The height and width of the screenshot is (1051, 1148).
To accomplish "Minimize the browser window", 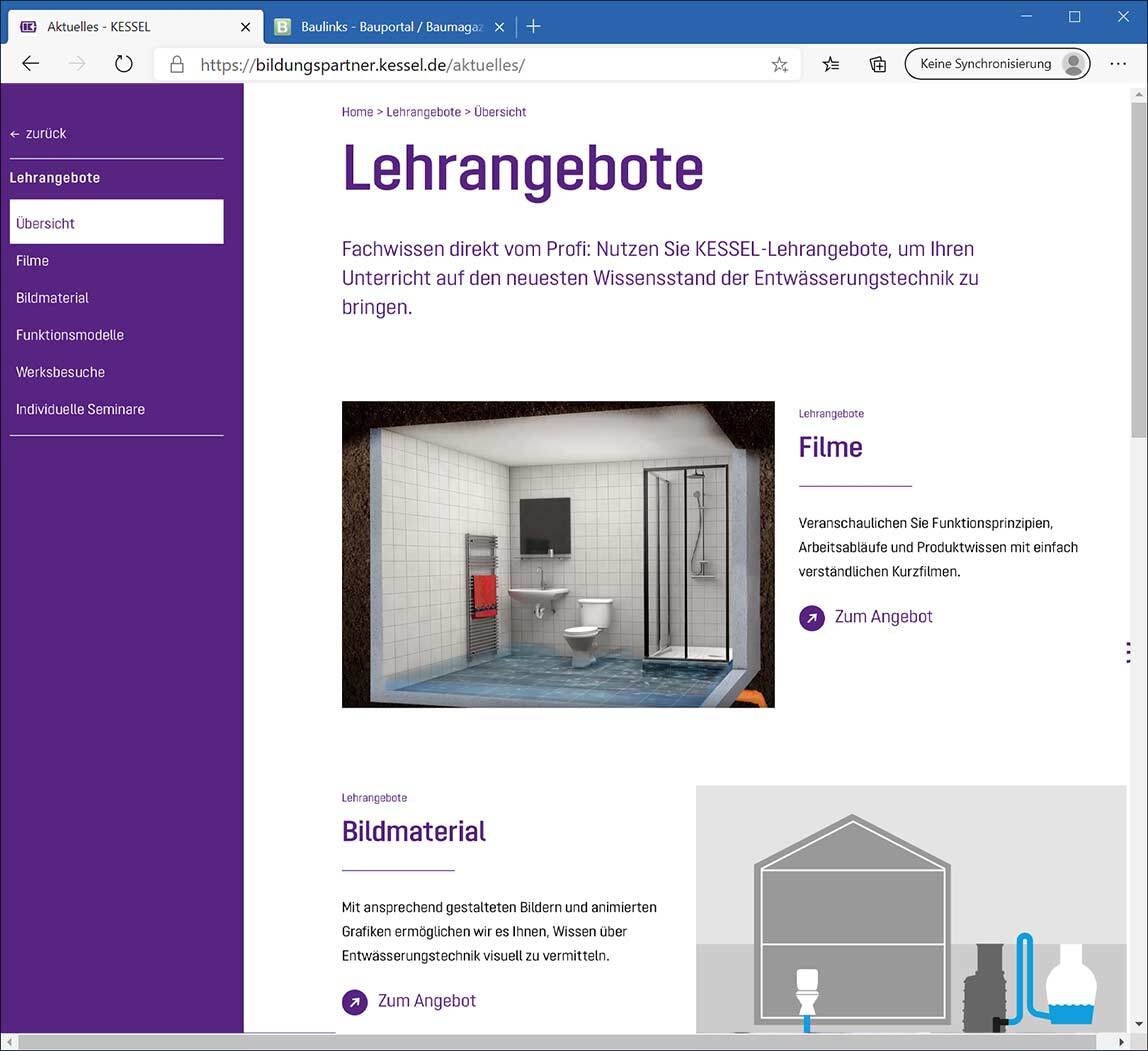I will [1026, 17].
